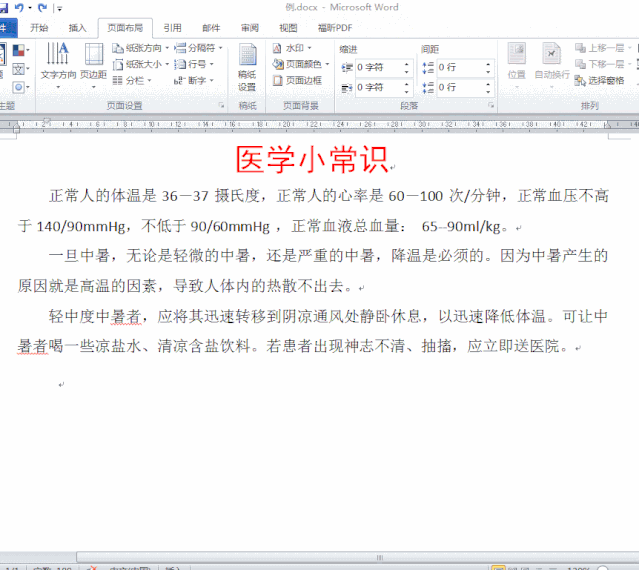Open 纸张大小 paper size menu

pyautogui.click(x=141, y=64)
